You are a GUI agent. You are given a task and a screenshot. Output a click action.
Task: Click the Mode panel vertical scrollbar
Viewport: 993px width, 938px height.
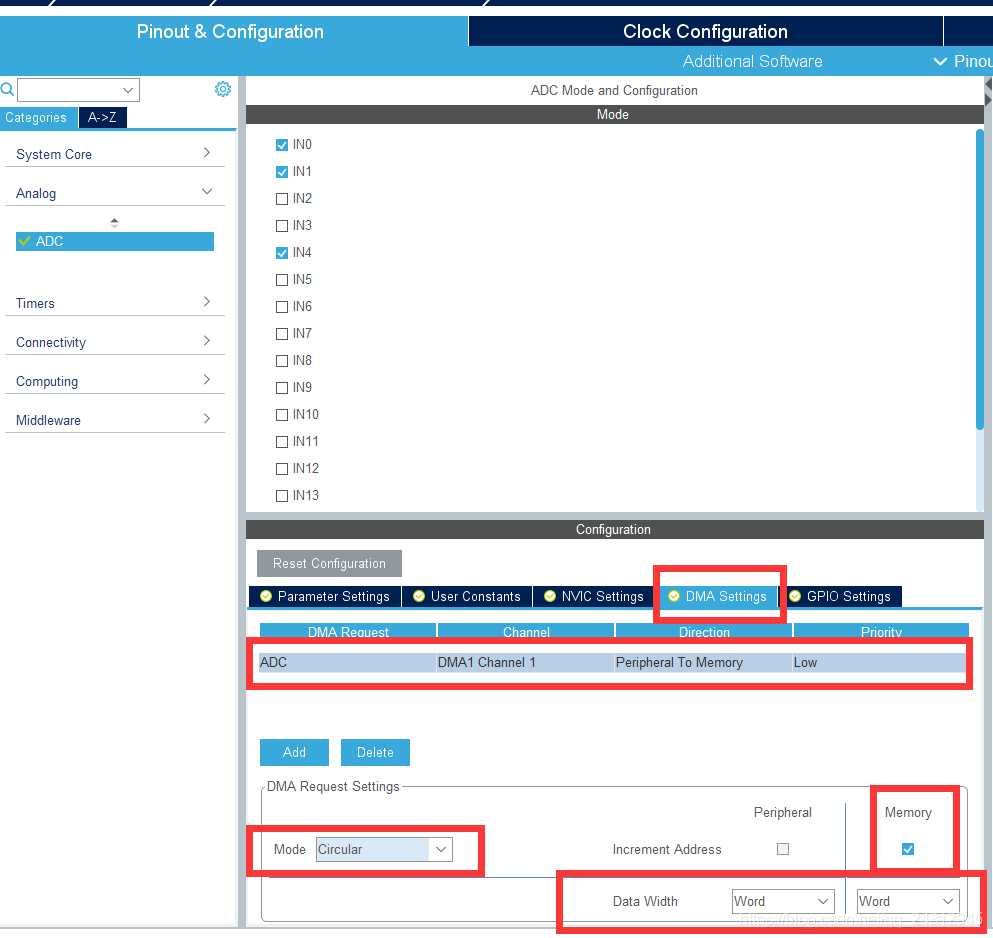tap(980, 280)
